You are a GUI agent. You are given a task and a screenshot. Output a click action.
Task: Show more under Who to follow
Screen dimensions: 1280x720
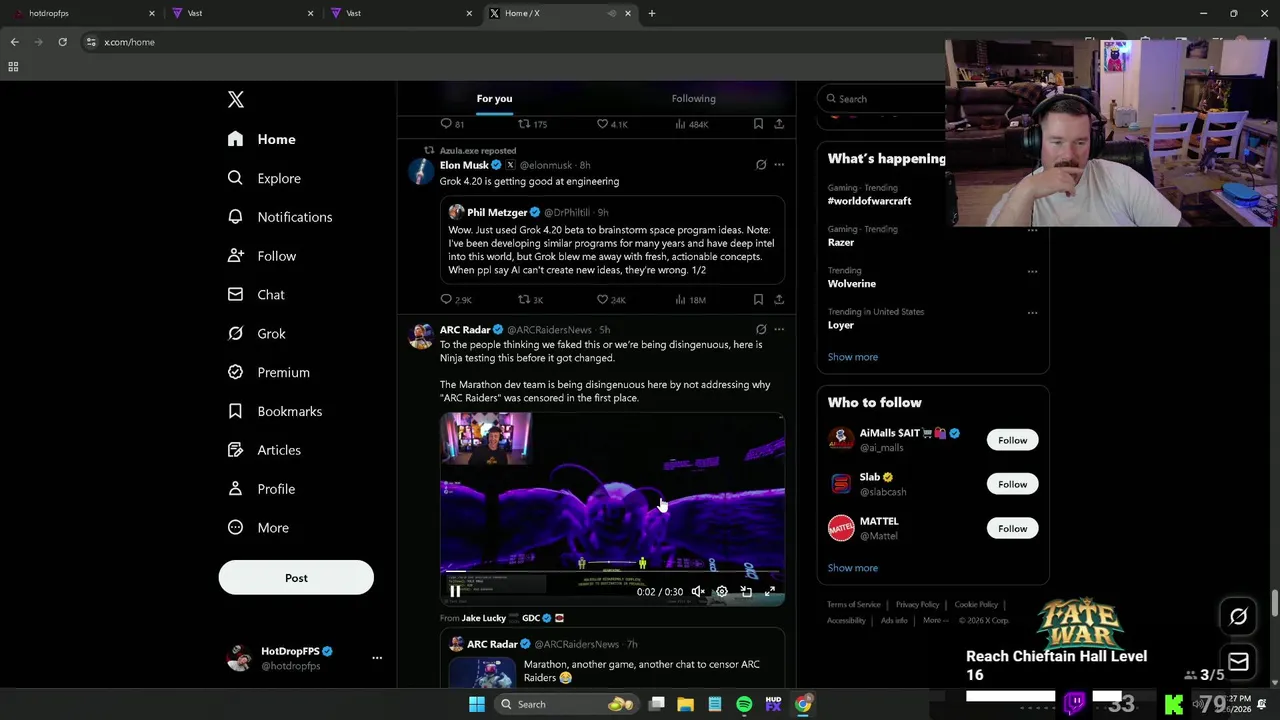pyautogui.click(x=852, y=568)
